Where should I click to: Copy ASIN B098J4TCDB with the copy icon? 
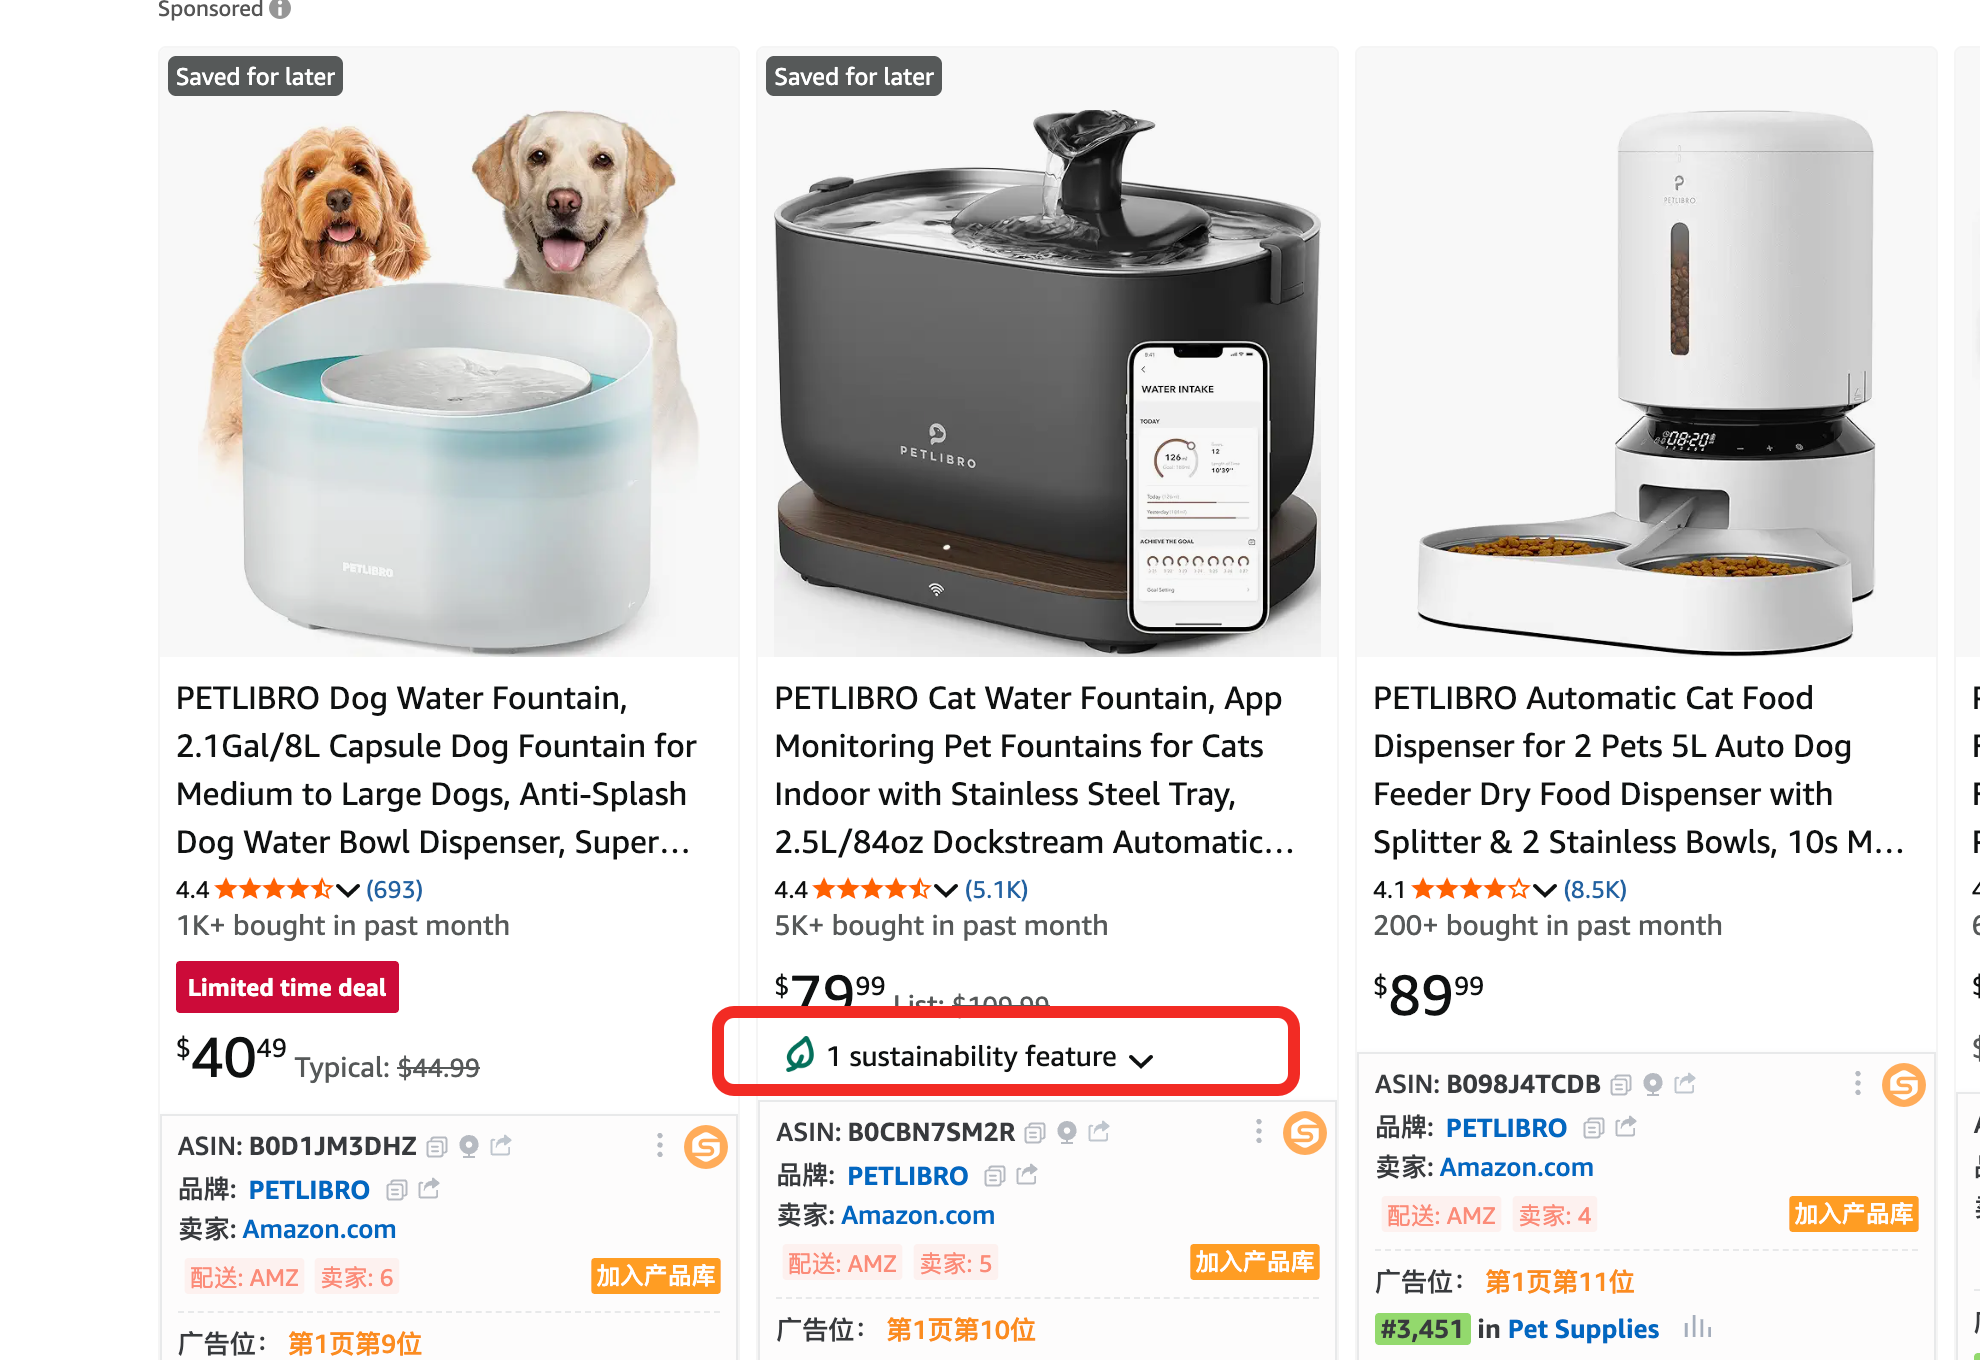coord(1621,1084)
